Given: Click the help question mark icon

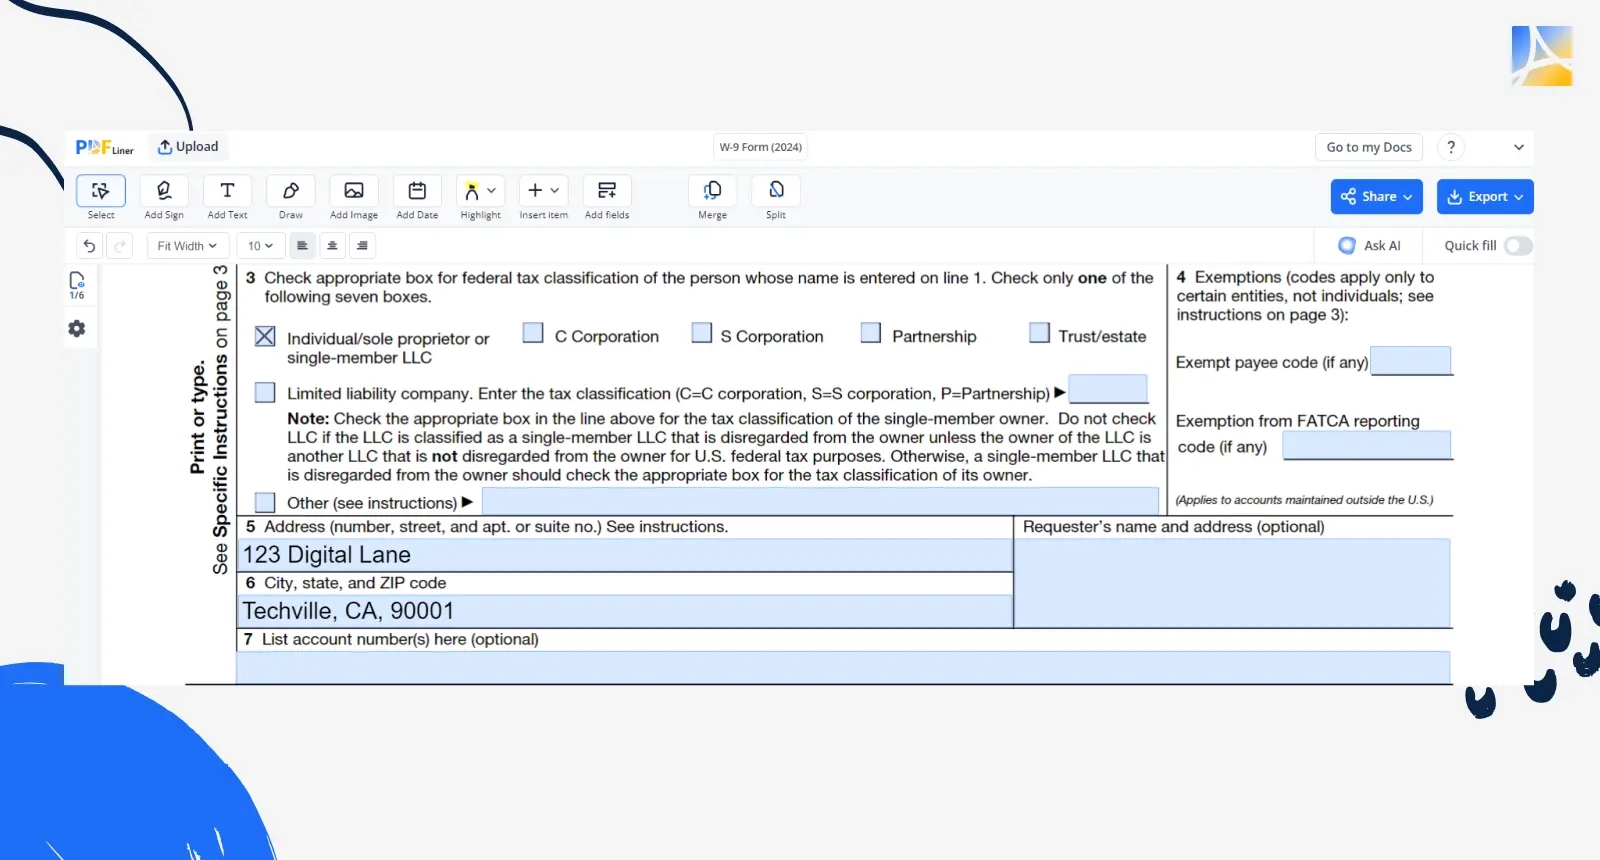Looking at the screenshot, I should click(x=1451, y=147).
